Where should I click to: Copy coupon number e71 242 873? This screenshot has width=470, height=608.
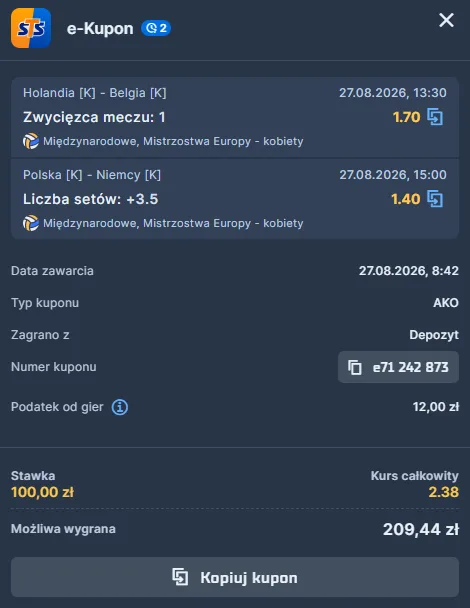398,367
